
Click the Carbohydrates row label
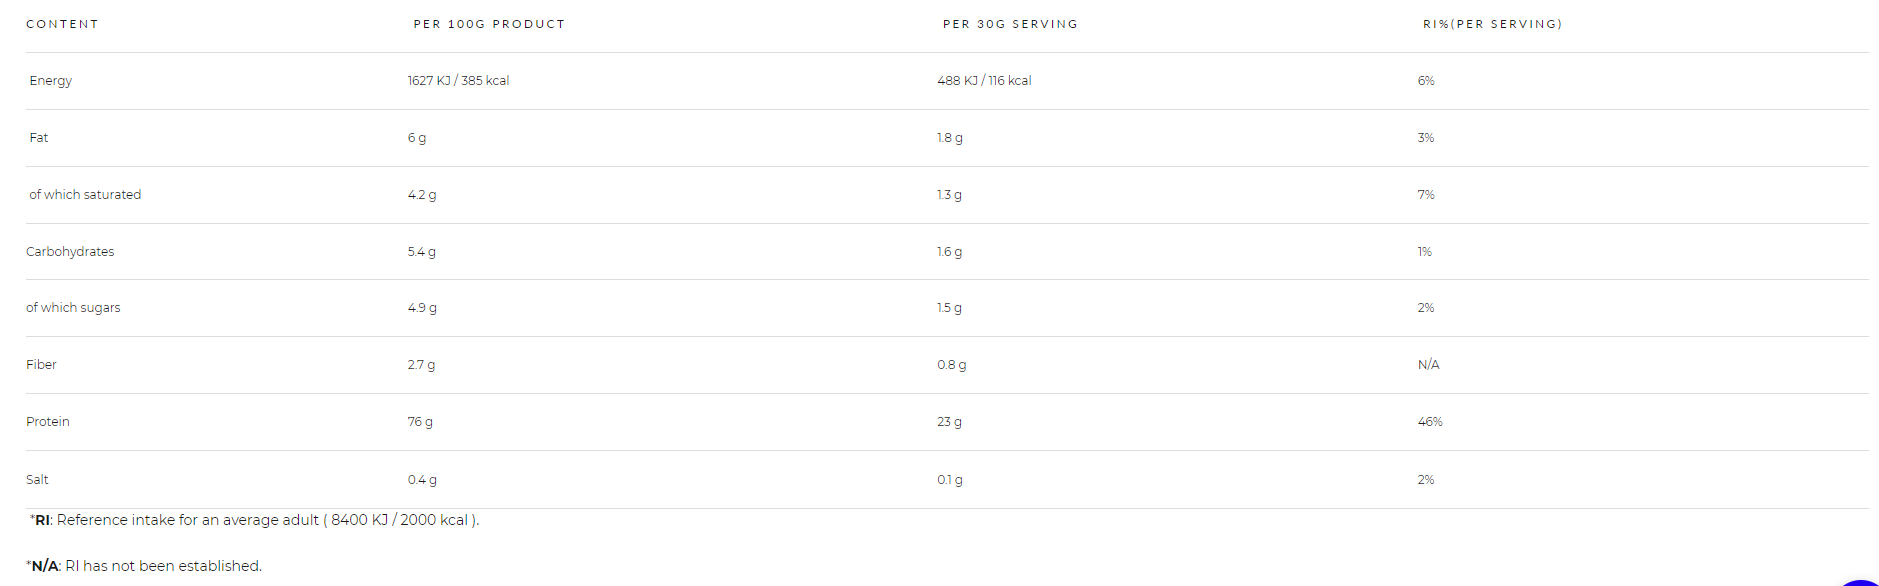pos(70,252)
